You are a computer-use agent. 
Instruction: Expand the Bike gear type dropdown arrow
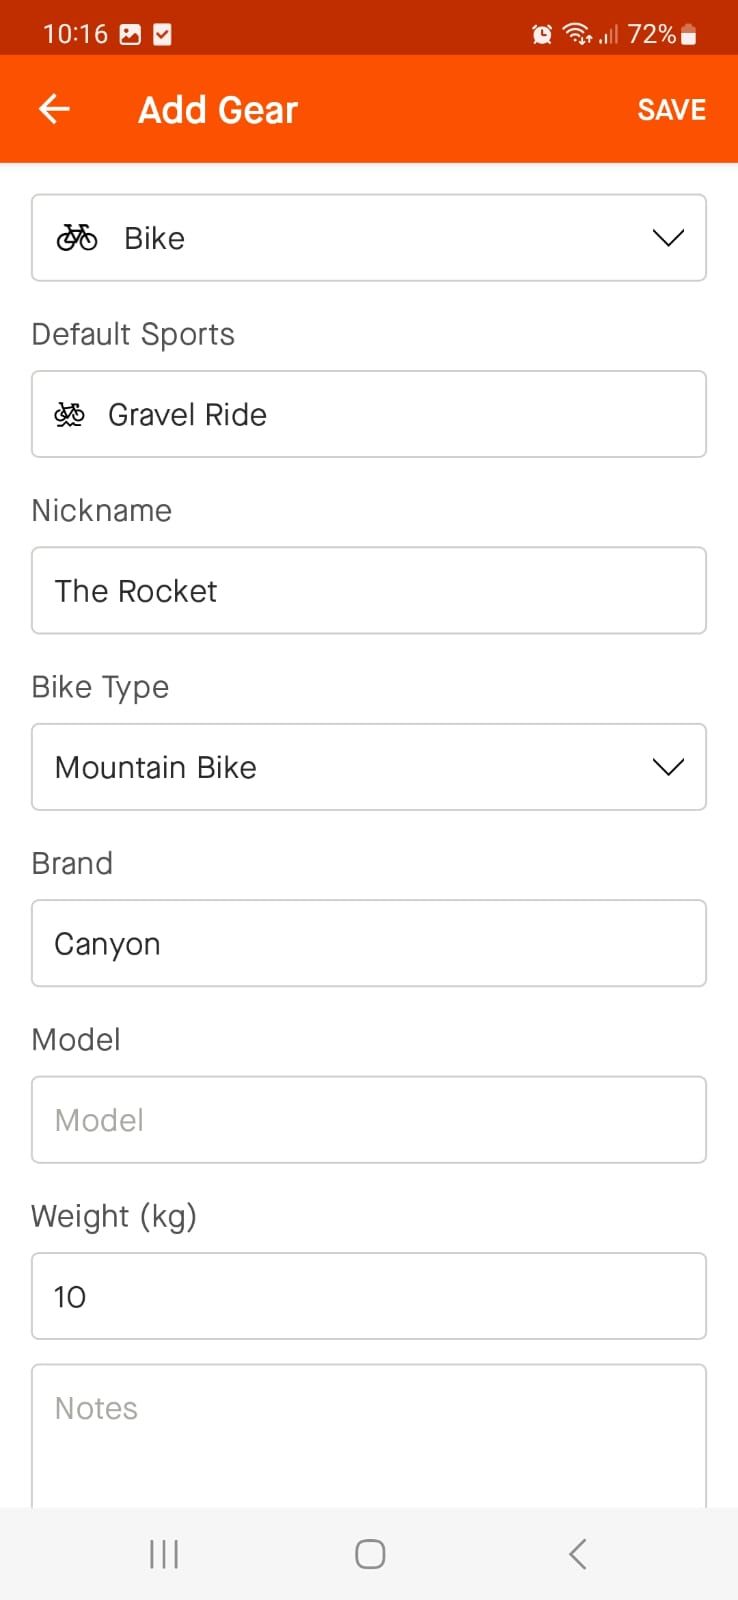point(668,238)
